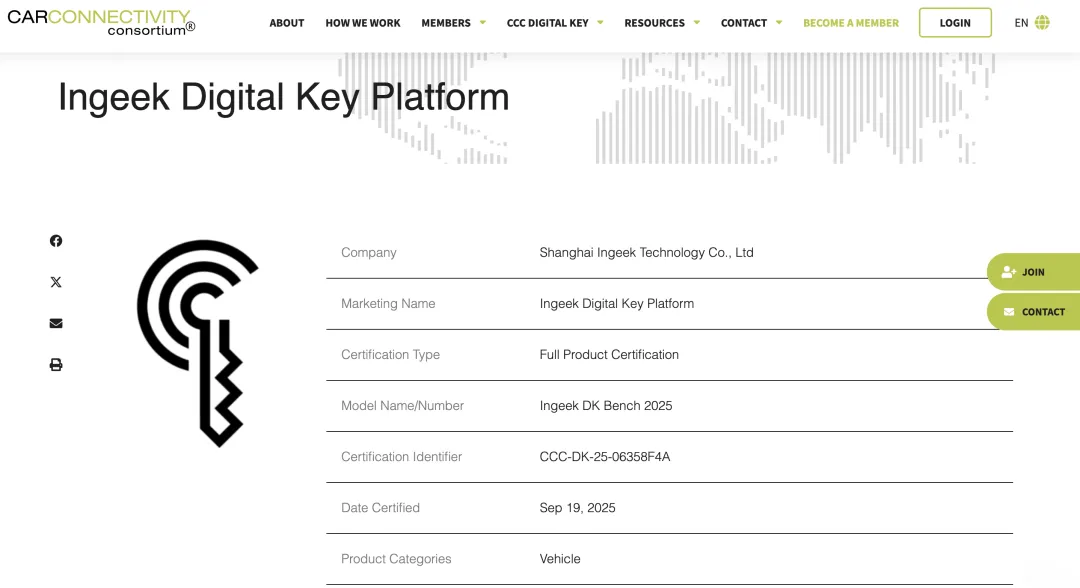This screenshot has width=1080, height=588.
Task: Click the Ingeek Digital Key Platform heading
Action: [x=284, y=97]
